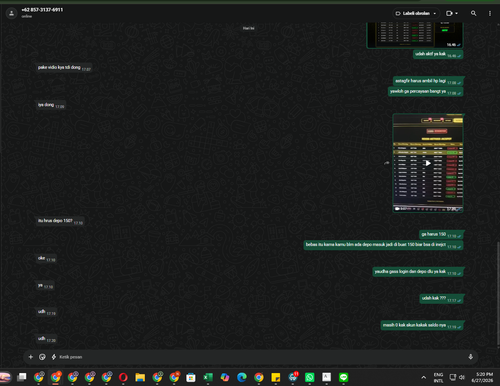The height and width of the screenshot is (386, 500).
Task: Select message 'itu hrus depo 150?'
Action: coord(60,221)
